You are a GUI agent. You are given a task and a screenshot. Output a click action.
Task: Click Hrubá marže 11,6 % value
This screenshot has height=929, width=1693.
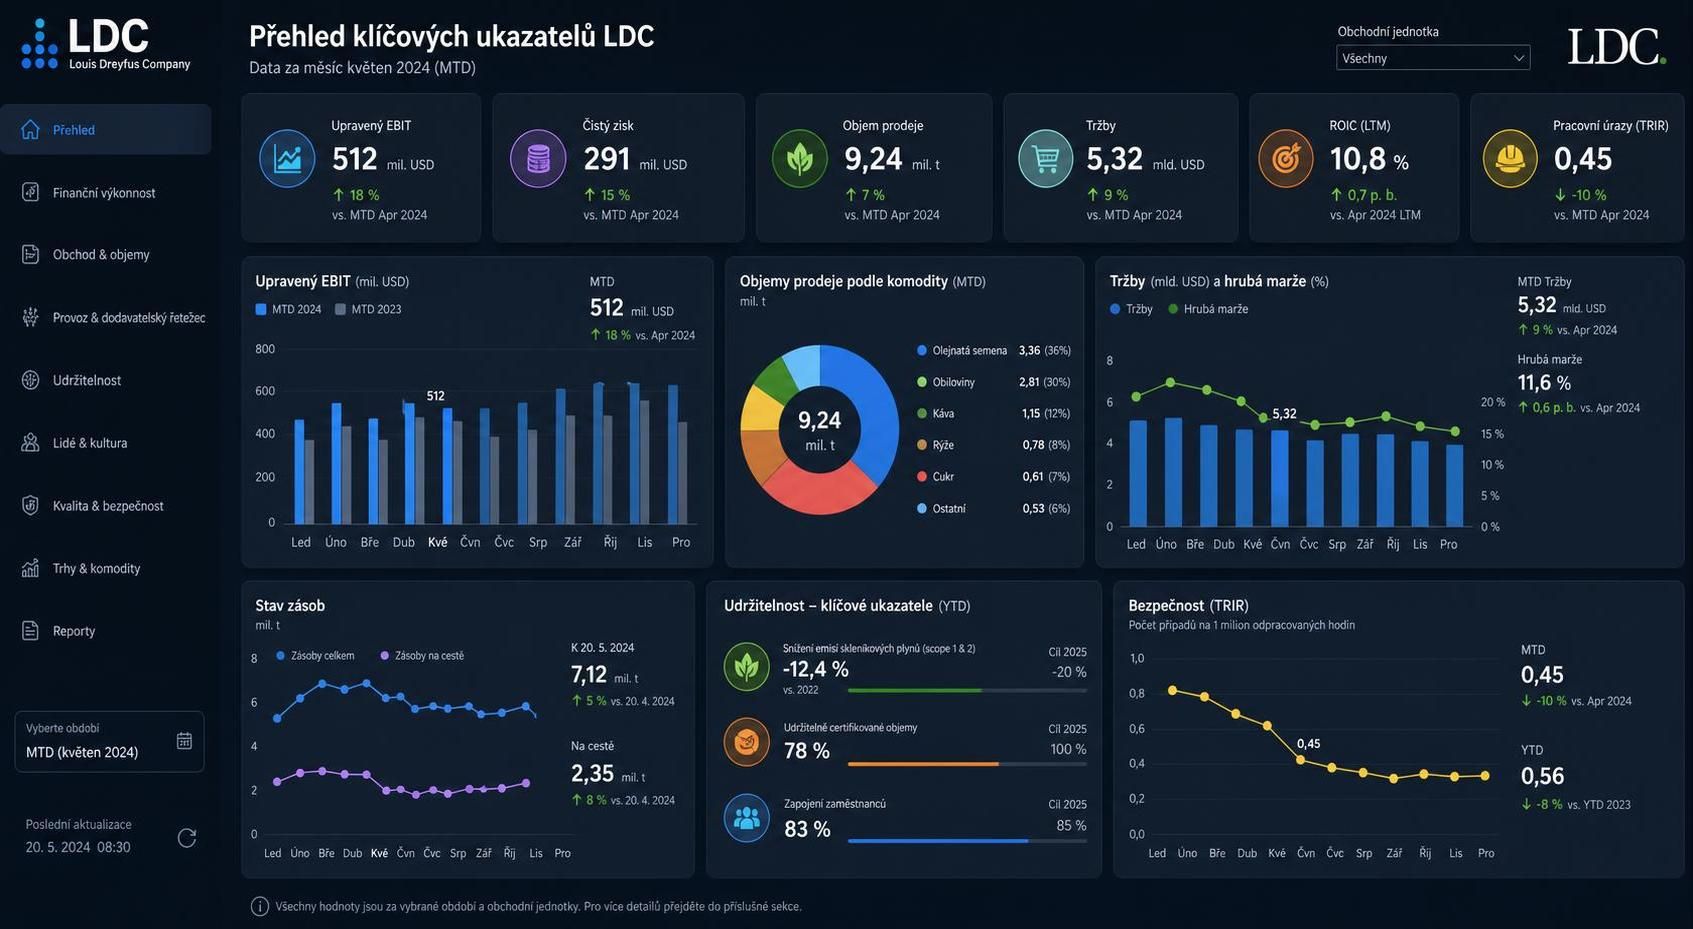coord(1544,383)
